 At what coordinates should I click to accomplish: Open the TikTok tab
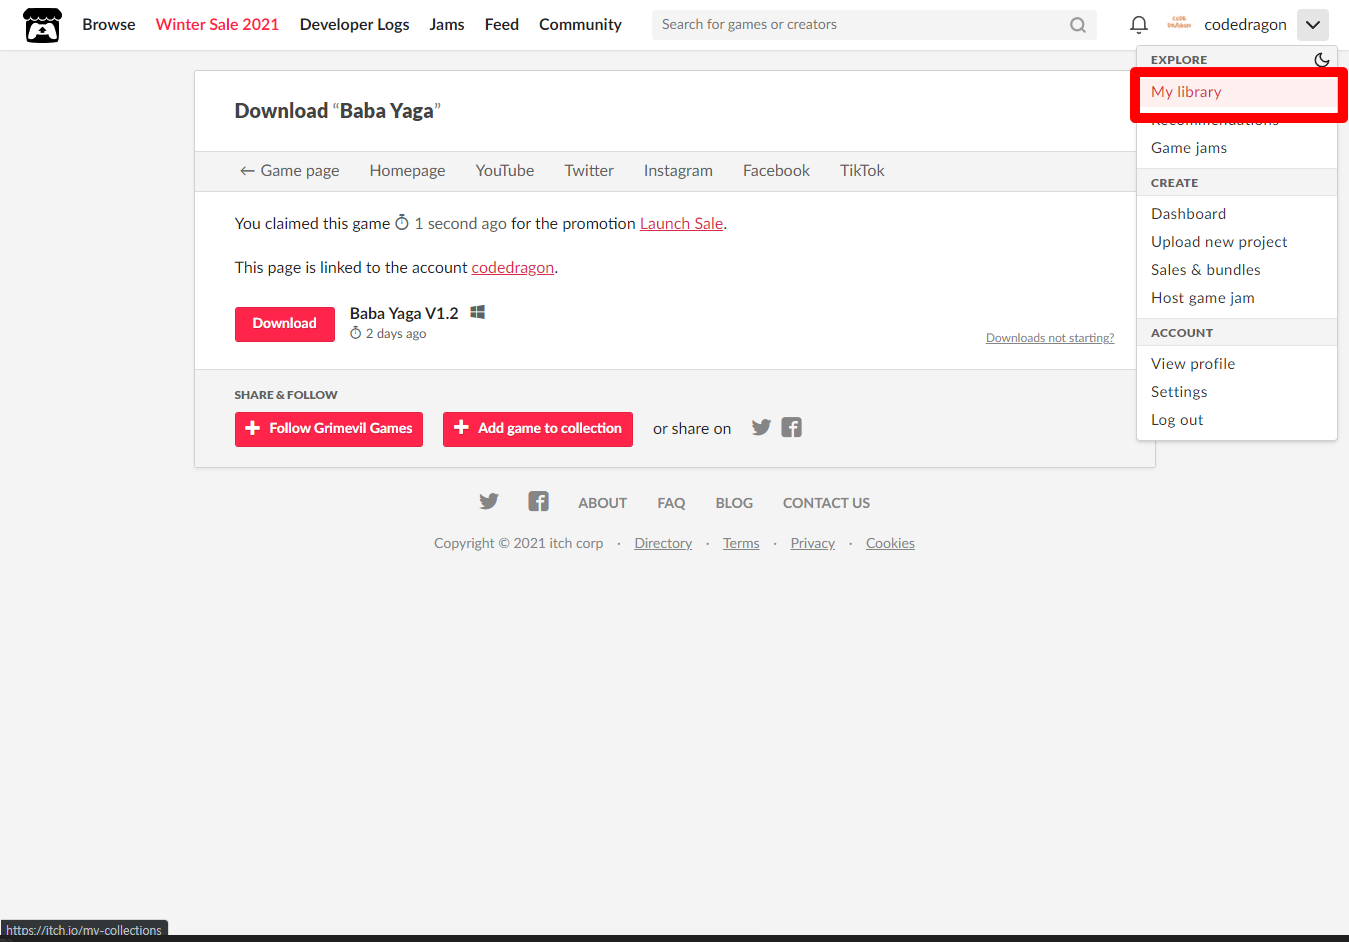[x=862, y=171]
